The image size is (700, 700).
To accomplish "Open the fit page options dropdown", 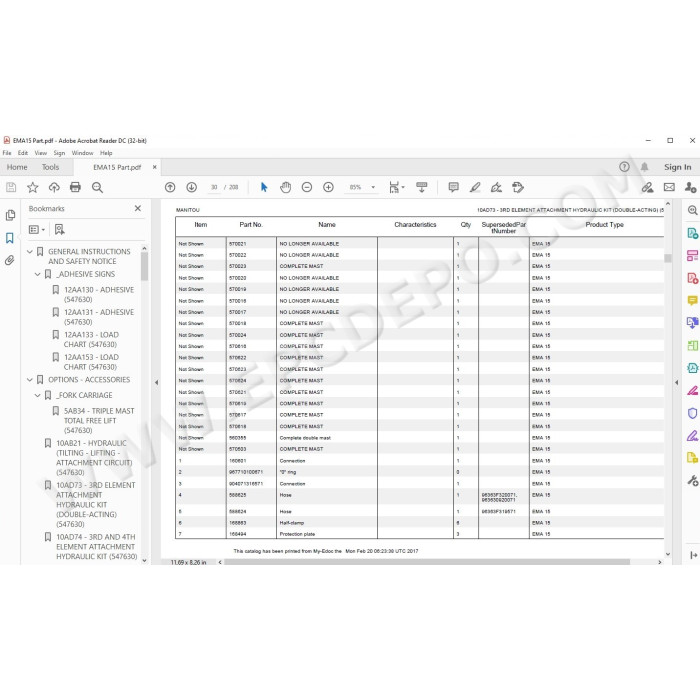I will point(396,188).
